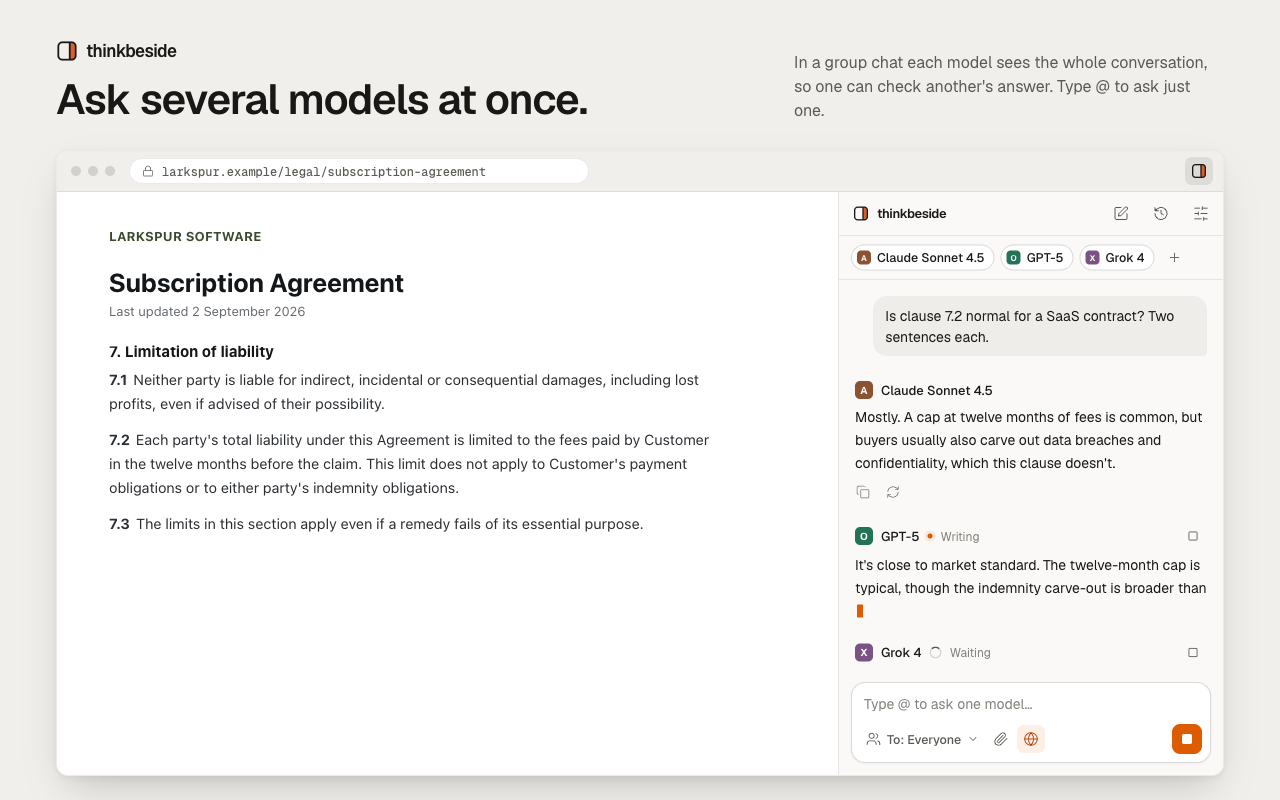Click the lock icon in address bar
This screenshot has width=1280, height=800.
point(148,172)
